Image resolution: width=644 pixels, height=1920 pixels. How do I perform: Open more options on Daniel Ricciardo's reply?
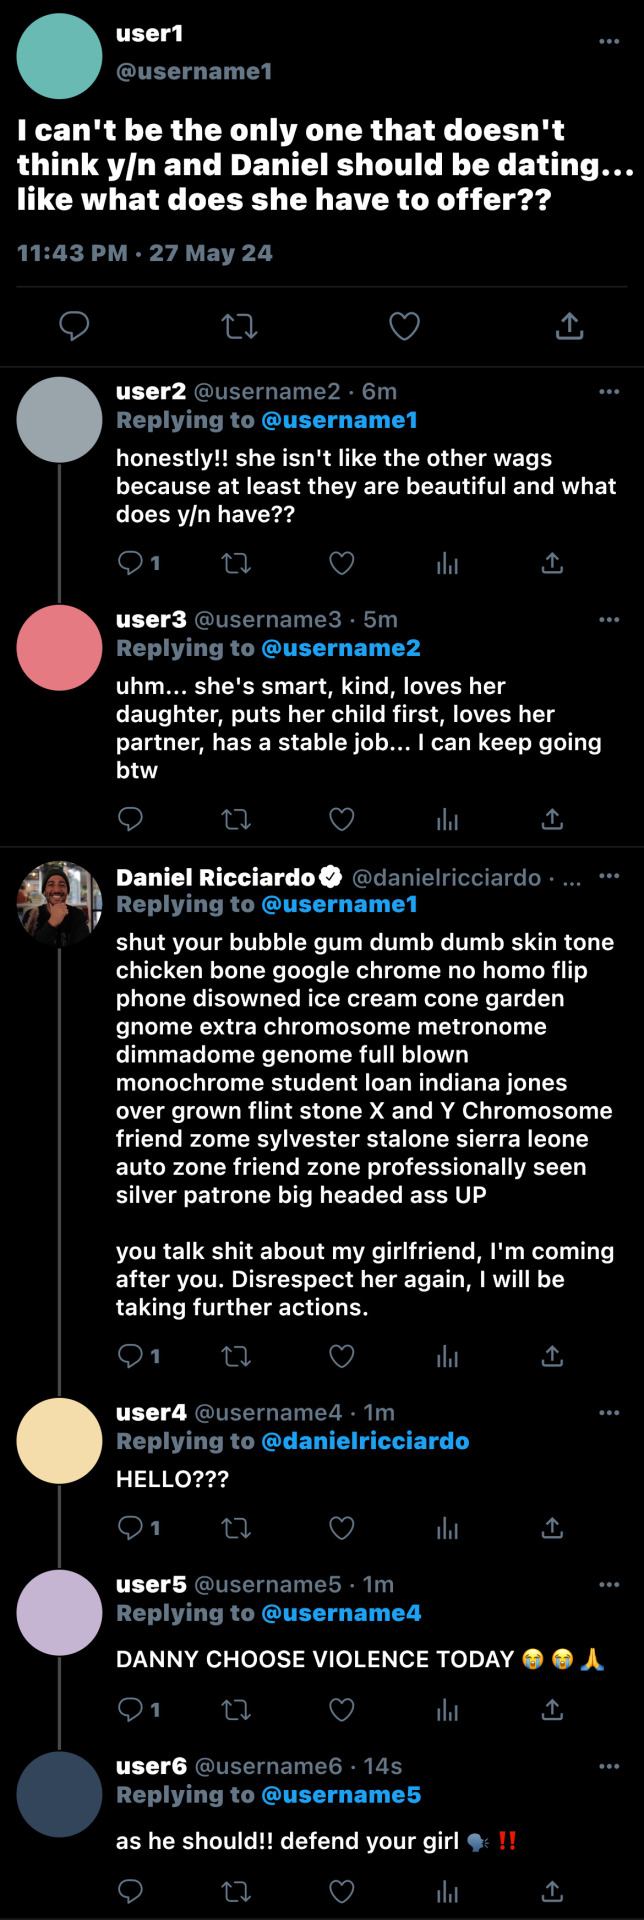click(x=609, y=876)
